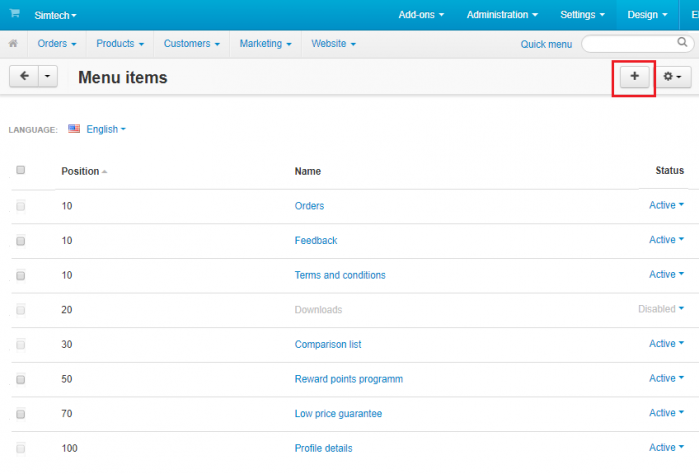The image size is (700, 474).
Task: Open the Feedback menu item
Action: point(316,241)
